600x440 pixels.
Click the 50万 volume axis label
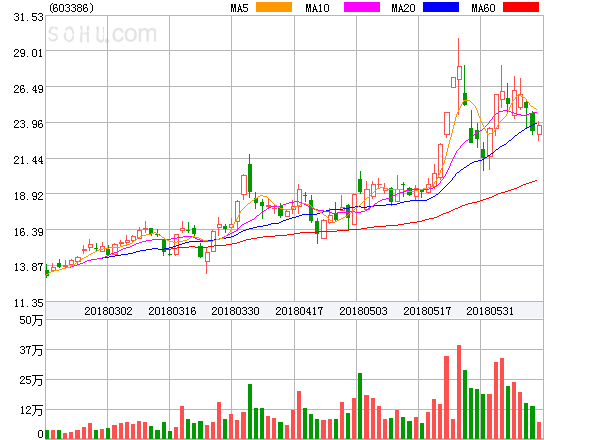point(31,320)
